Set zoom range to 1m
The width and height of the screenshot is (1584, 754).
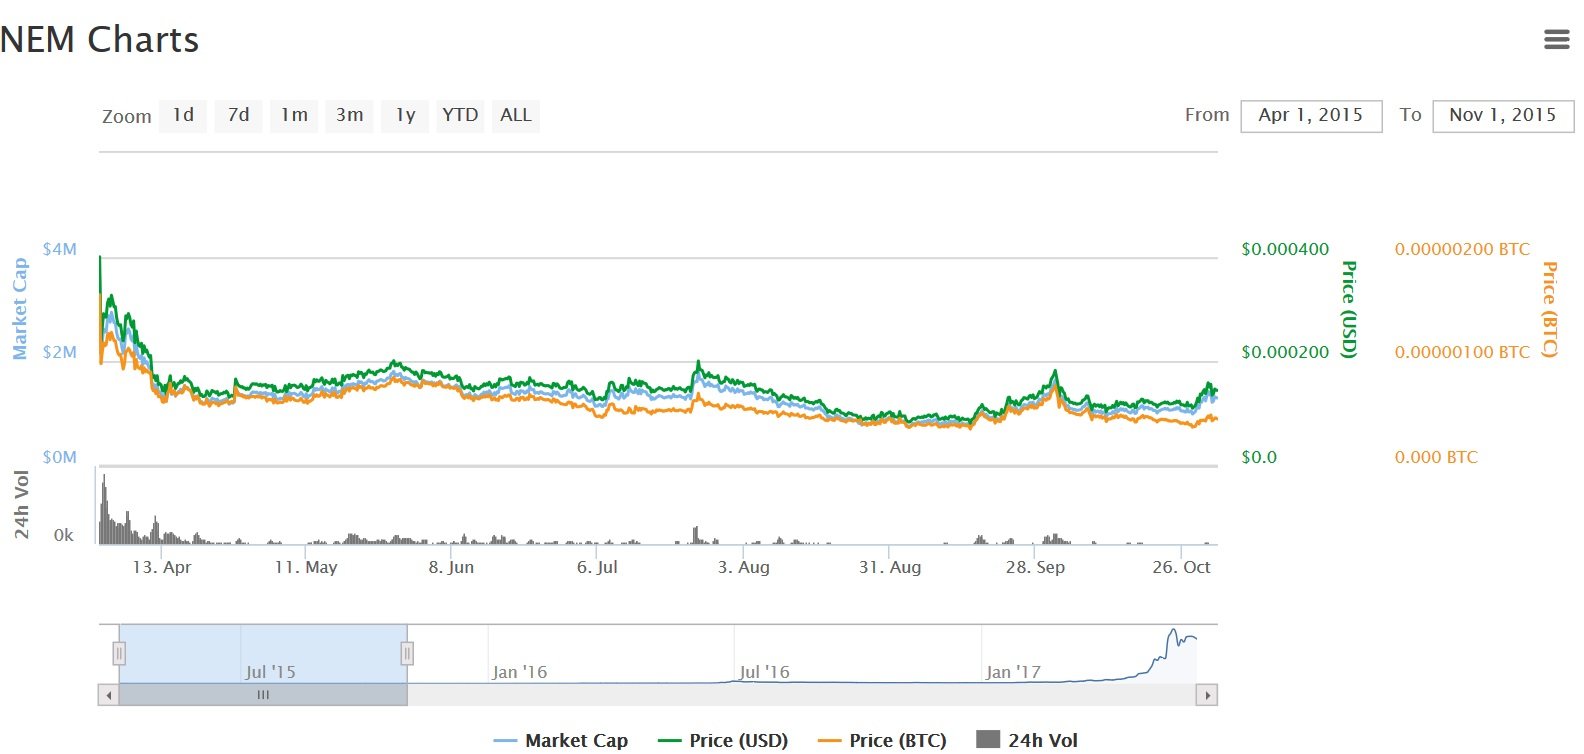(x=294, y=116)
